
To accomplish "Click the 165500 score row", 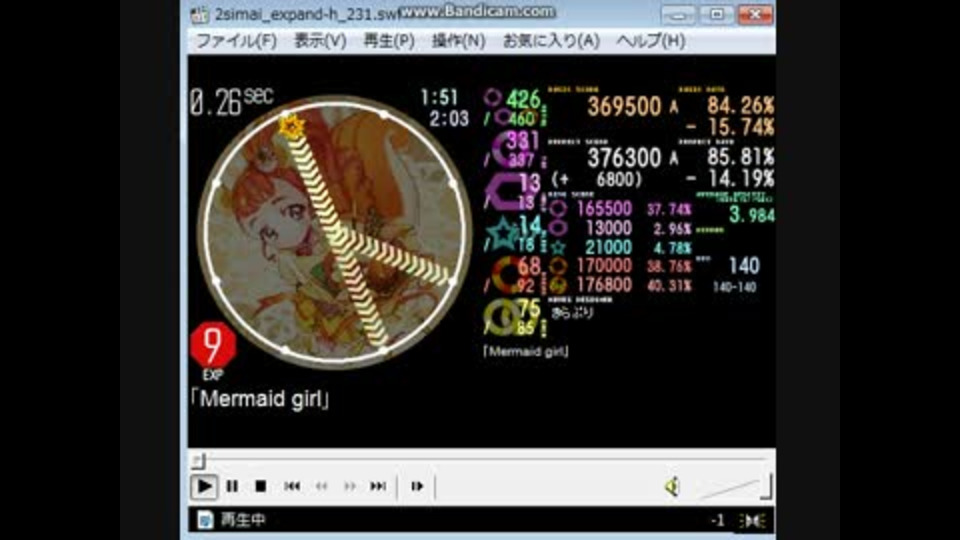I will [620, 208].
